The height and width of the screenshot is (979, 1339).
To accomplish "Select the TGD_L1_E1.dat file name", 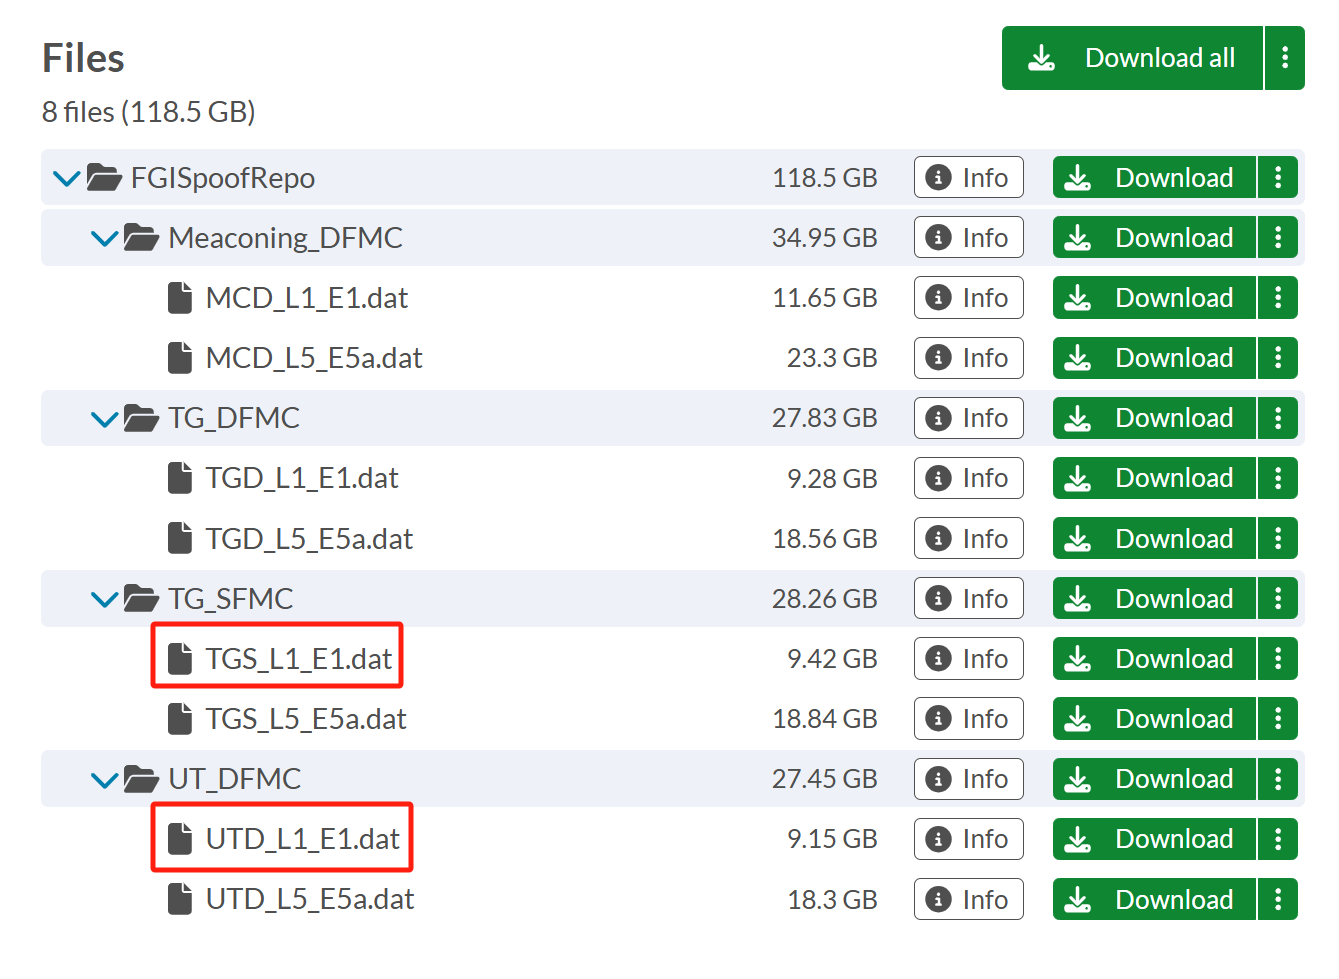I will pos(301,478).
